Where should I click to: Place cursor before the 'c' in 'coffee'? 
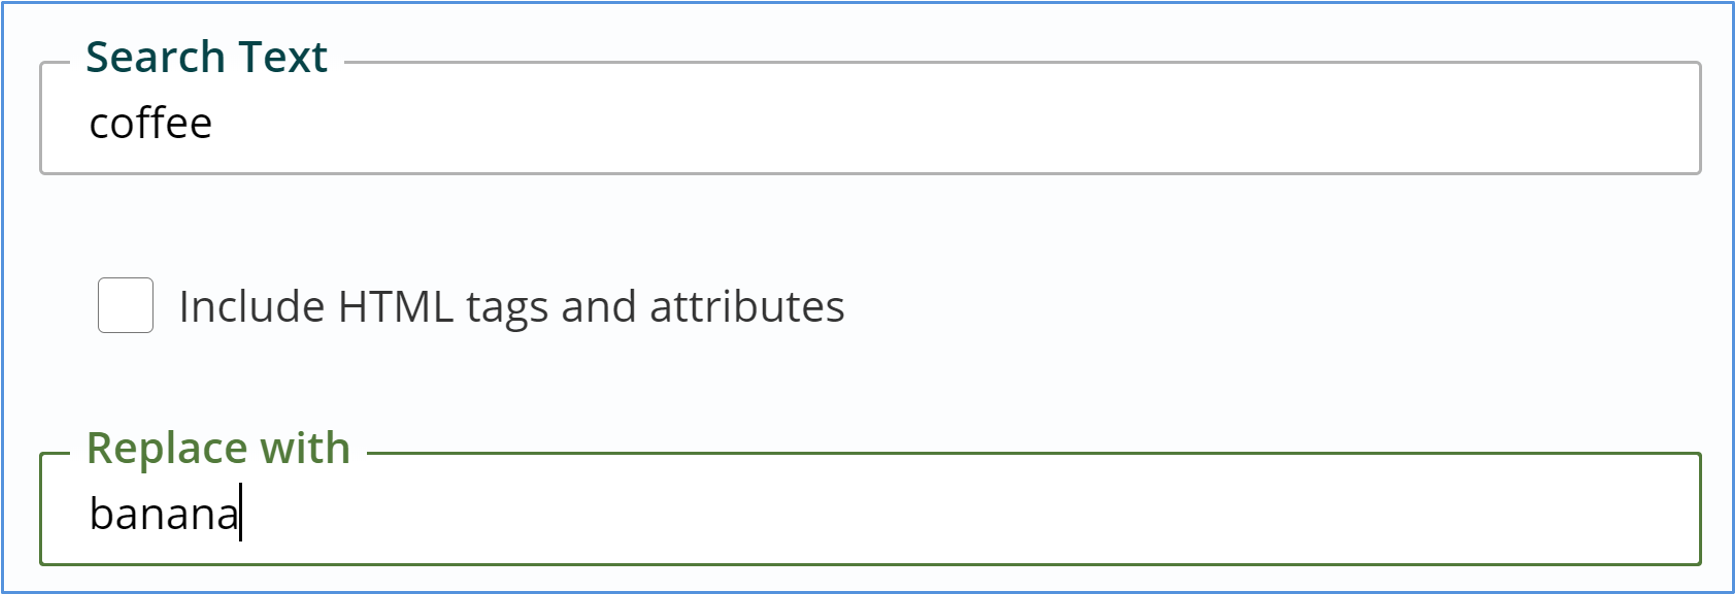coord(90,124)
